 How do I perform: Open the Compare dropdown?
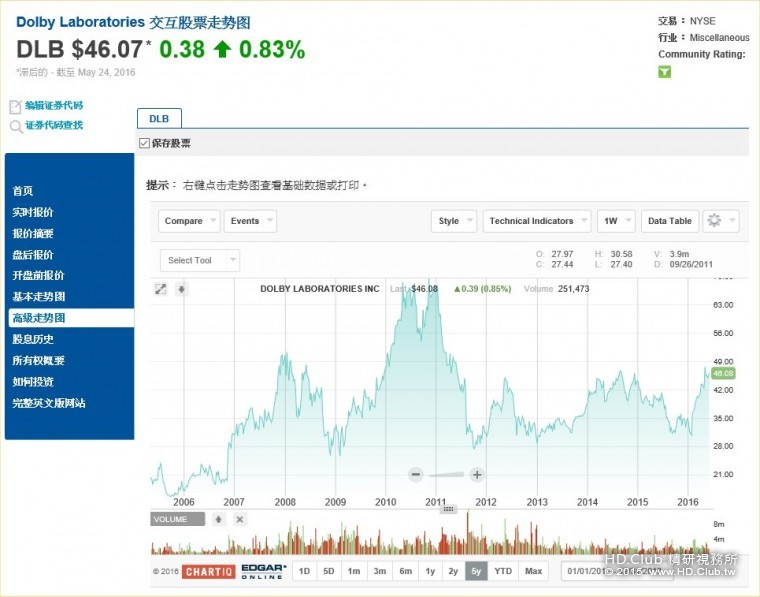(190, 221)
